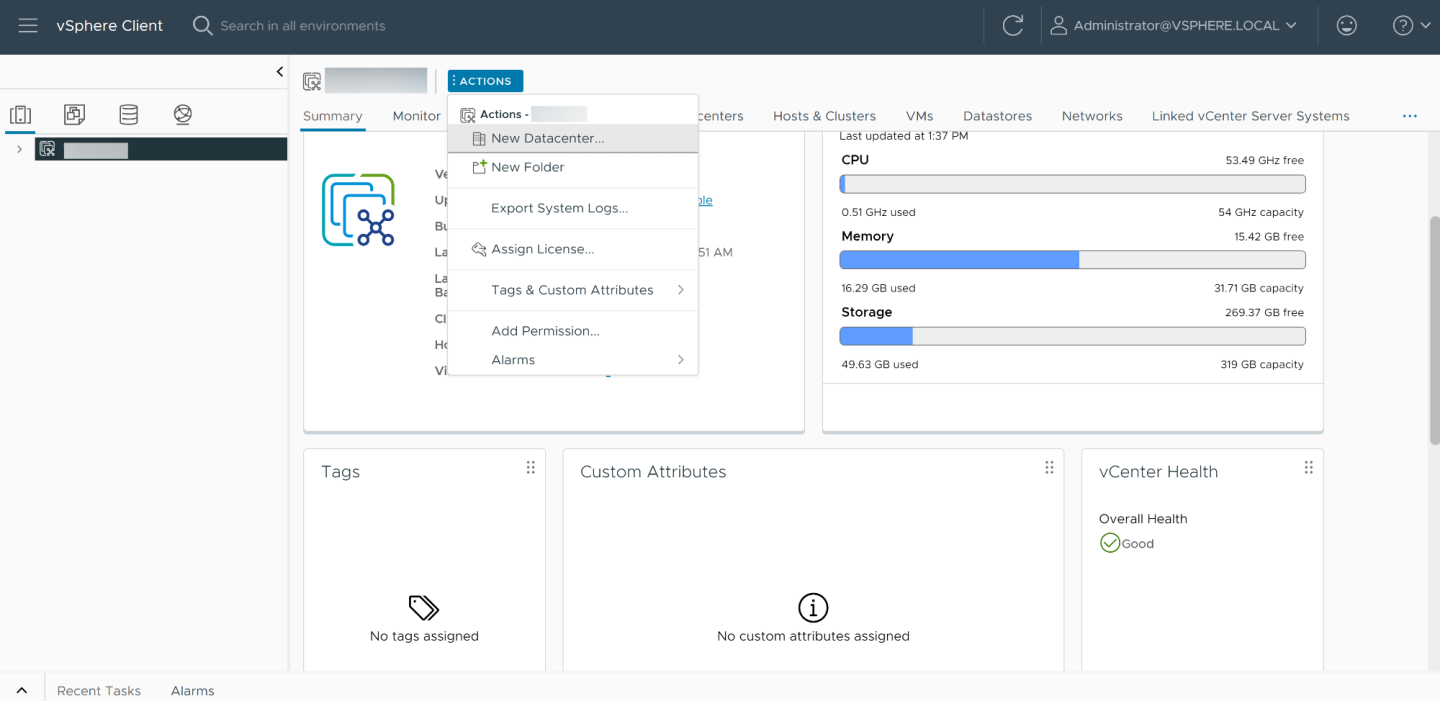Click the refresh icon in top bar
The width and height of the screenshot is (1440, 701).
[x=1012, y=26]
